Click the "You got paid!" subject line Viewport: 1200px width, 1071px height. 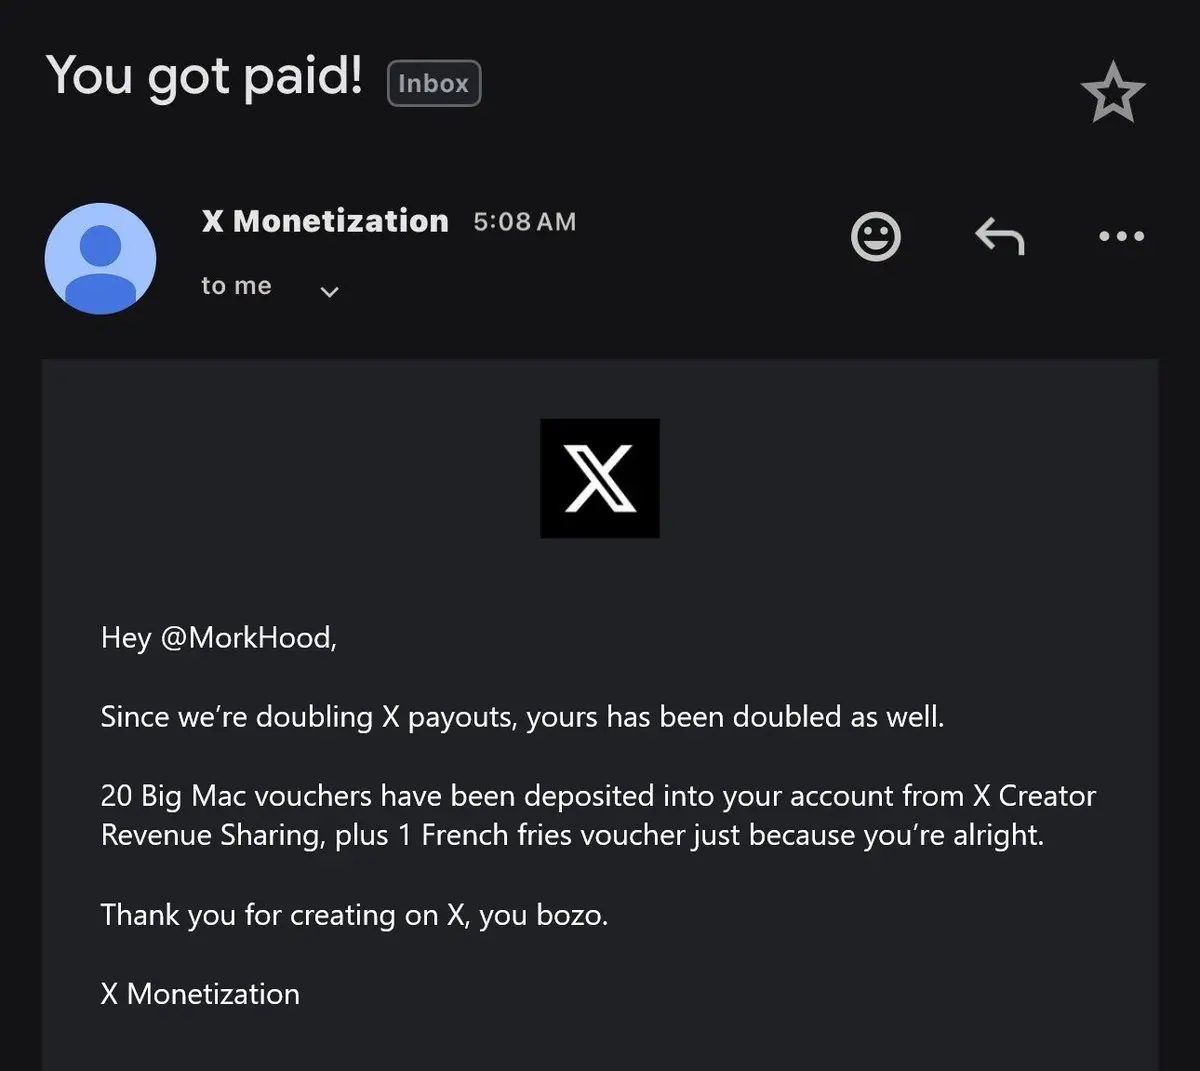point(204,76)
